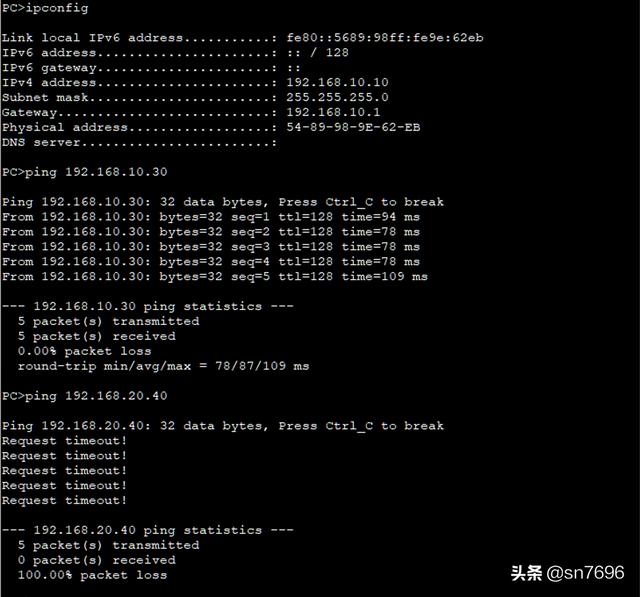
Task: Click the @sn7696 watermark text
Action: (x=585, y=573)
